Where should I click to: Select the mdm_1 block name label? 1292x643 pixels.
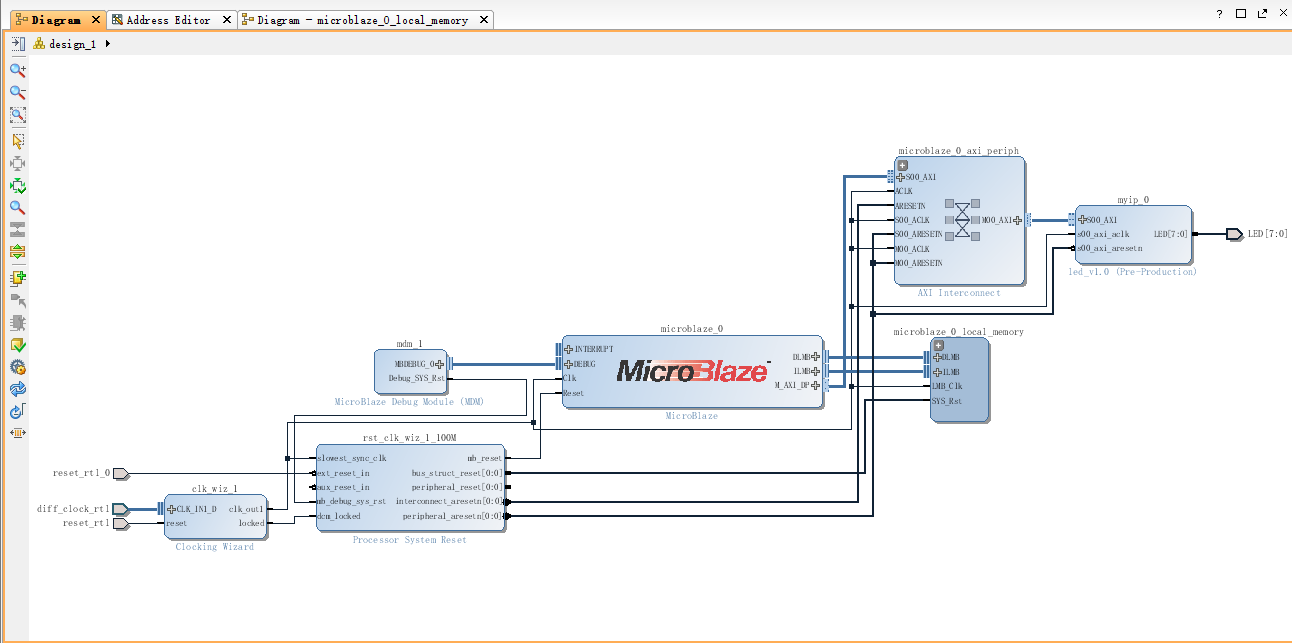tap(410, 343)
